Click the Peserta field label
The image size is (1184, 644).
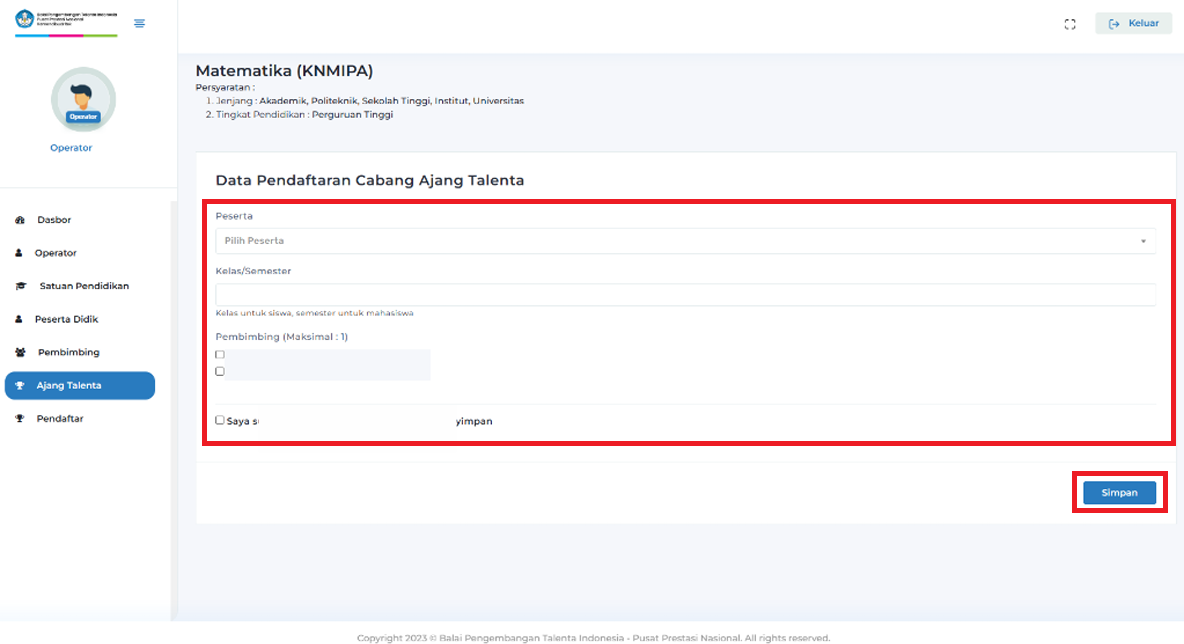(x=234, y=216)
